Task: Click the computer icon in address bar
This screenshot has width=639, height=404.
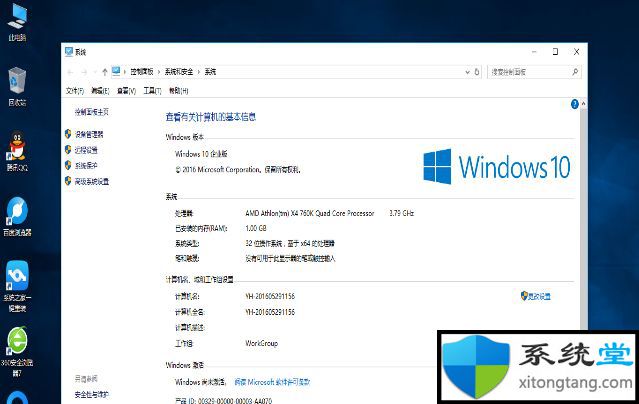Action: pos(116,71)
